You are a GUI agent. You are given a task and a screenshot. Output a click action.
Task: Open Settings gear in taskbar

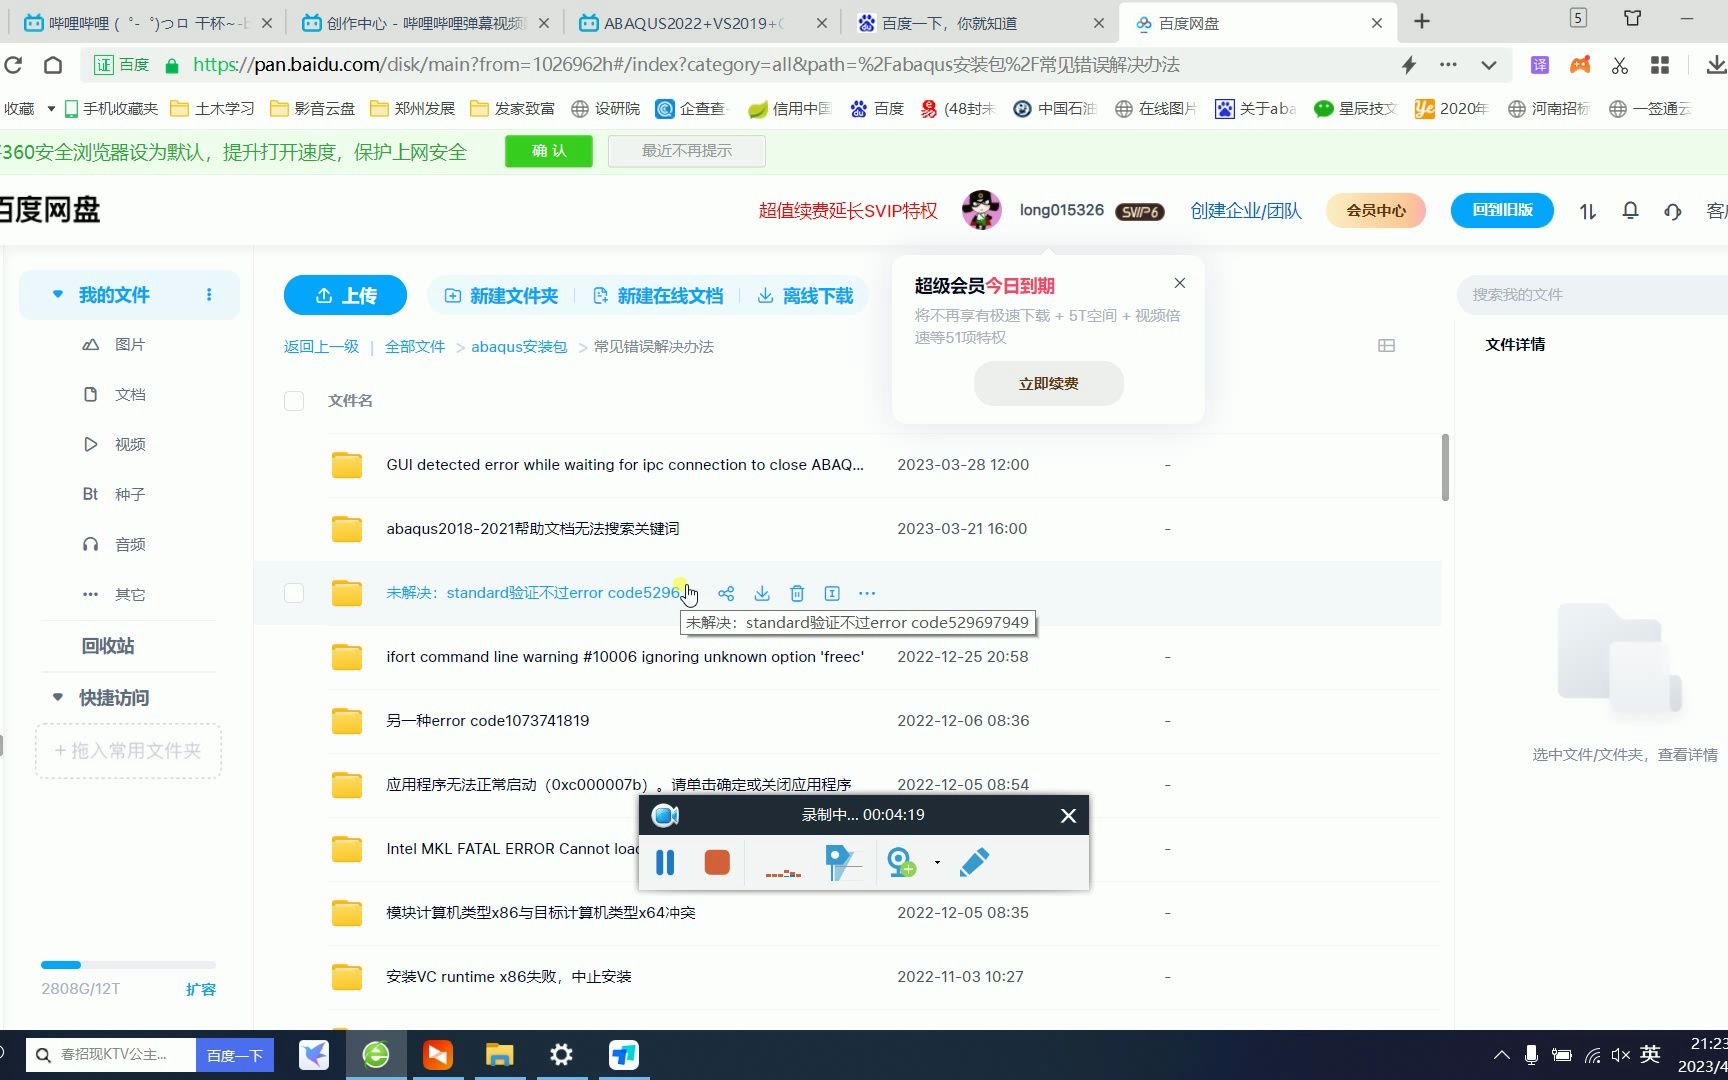(562, 1055)
